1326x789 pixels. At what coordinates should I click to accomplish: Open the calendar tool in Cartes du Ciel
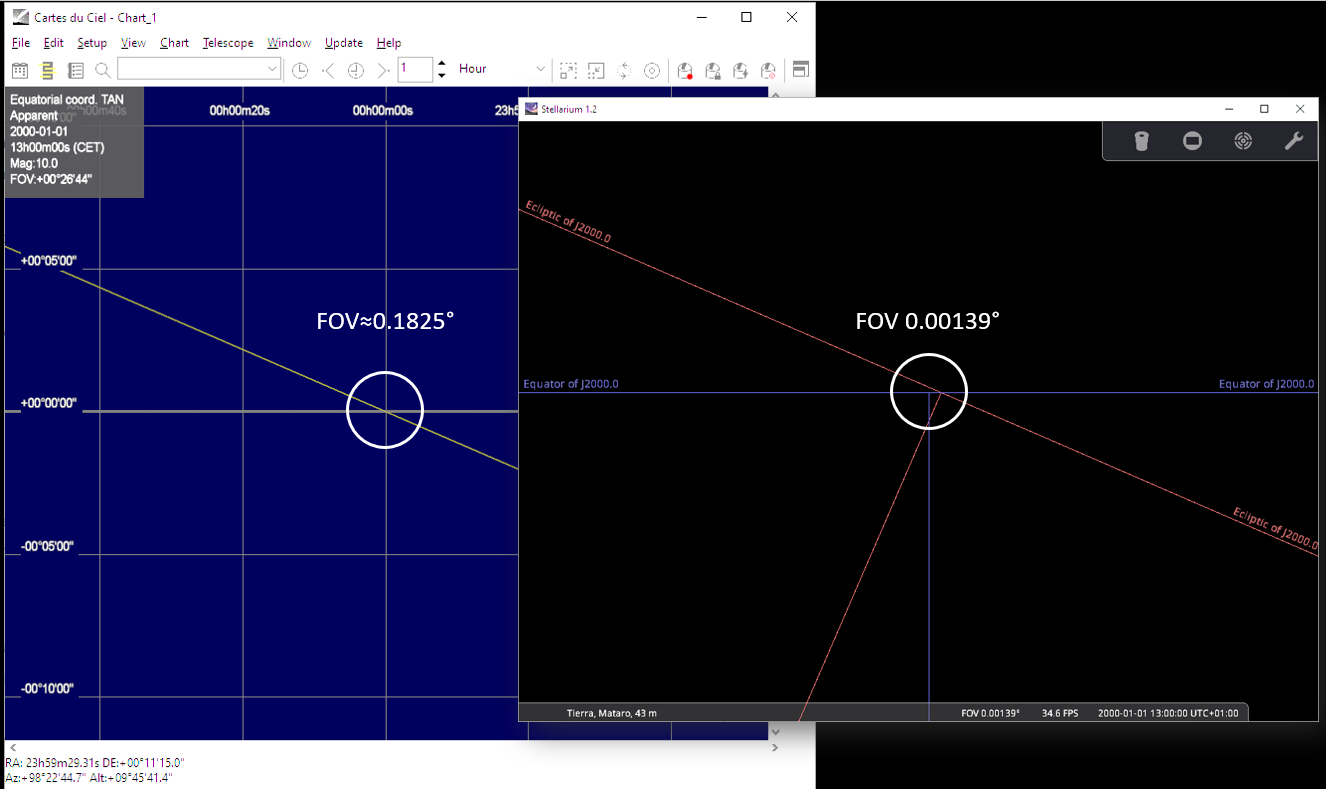20,70
